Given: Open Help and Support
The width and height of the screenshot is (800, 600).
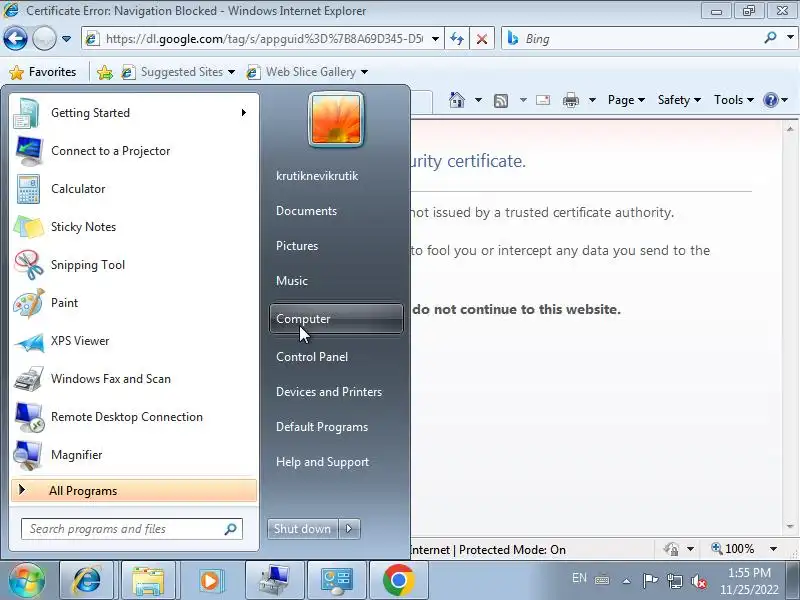Looking at the screenshot, I should pyautogui.click(x=322, y=462).
